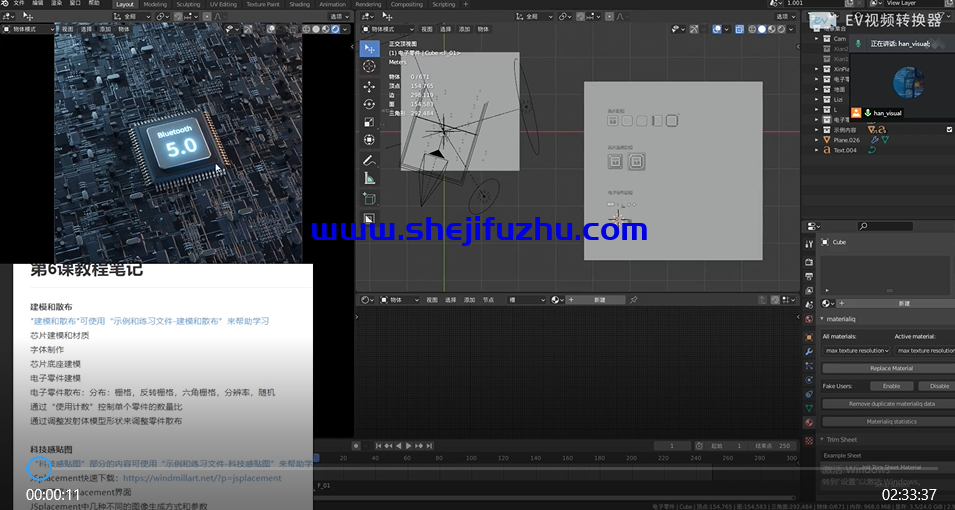Switch to the Compositing workspace tab
The width and height of the screenshot is (955, 510).
click(406, 4)
